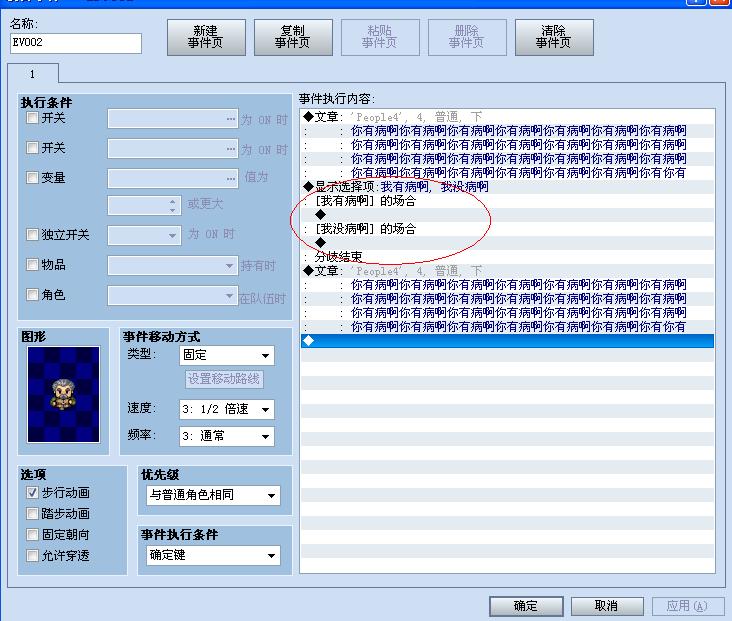Enable the 踏步动画 option
Image resolution: width=732 pixels, height=621 pixels.
[32, 514]
